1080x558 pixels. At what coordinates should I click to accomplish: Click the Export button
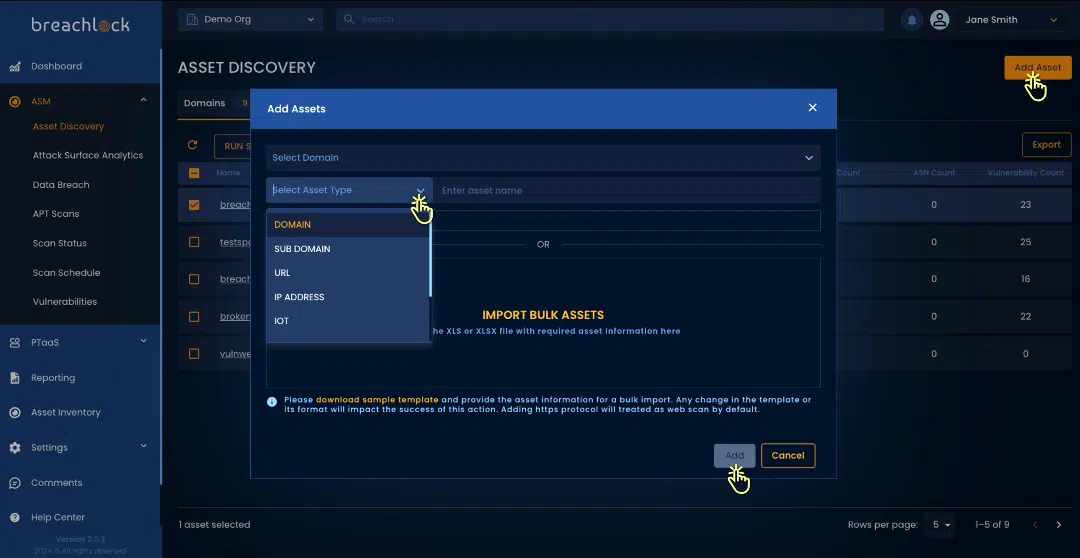tap(1046, 145)
